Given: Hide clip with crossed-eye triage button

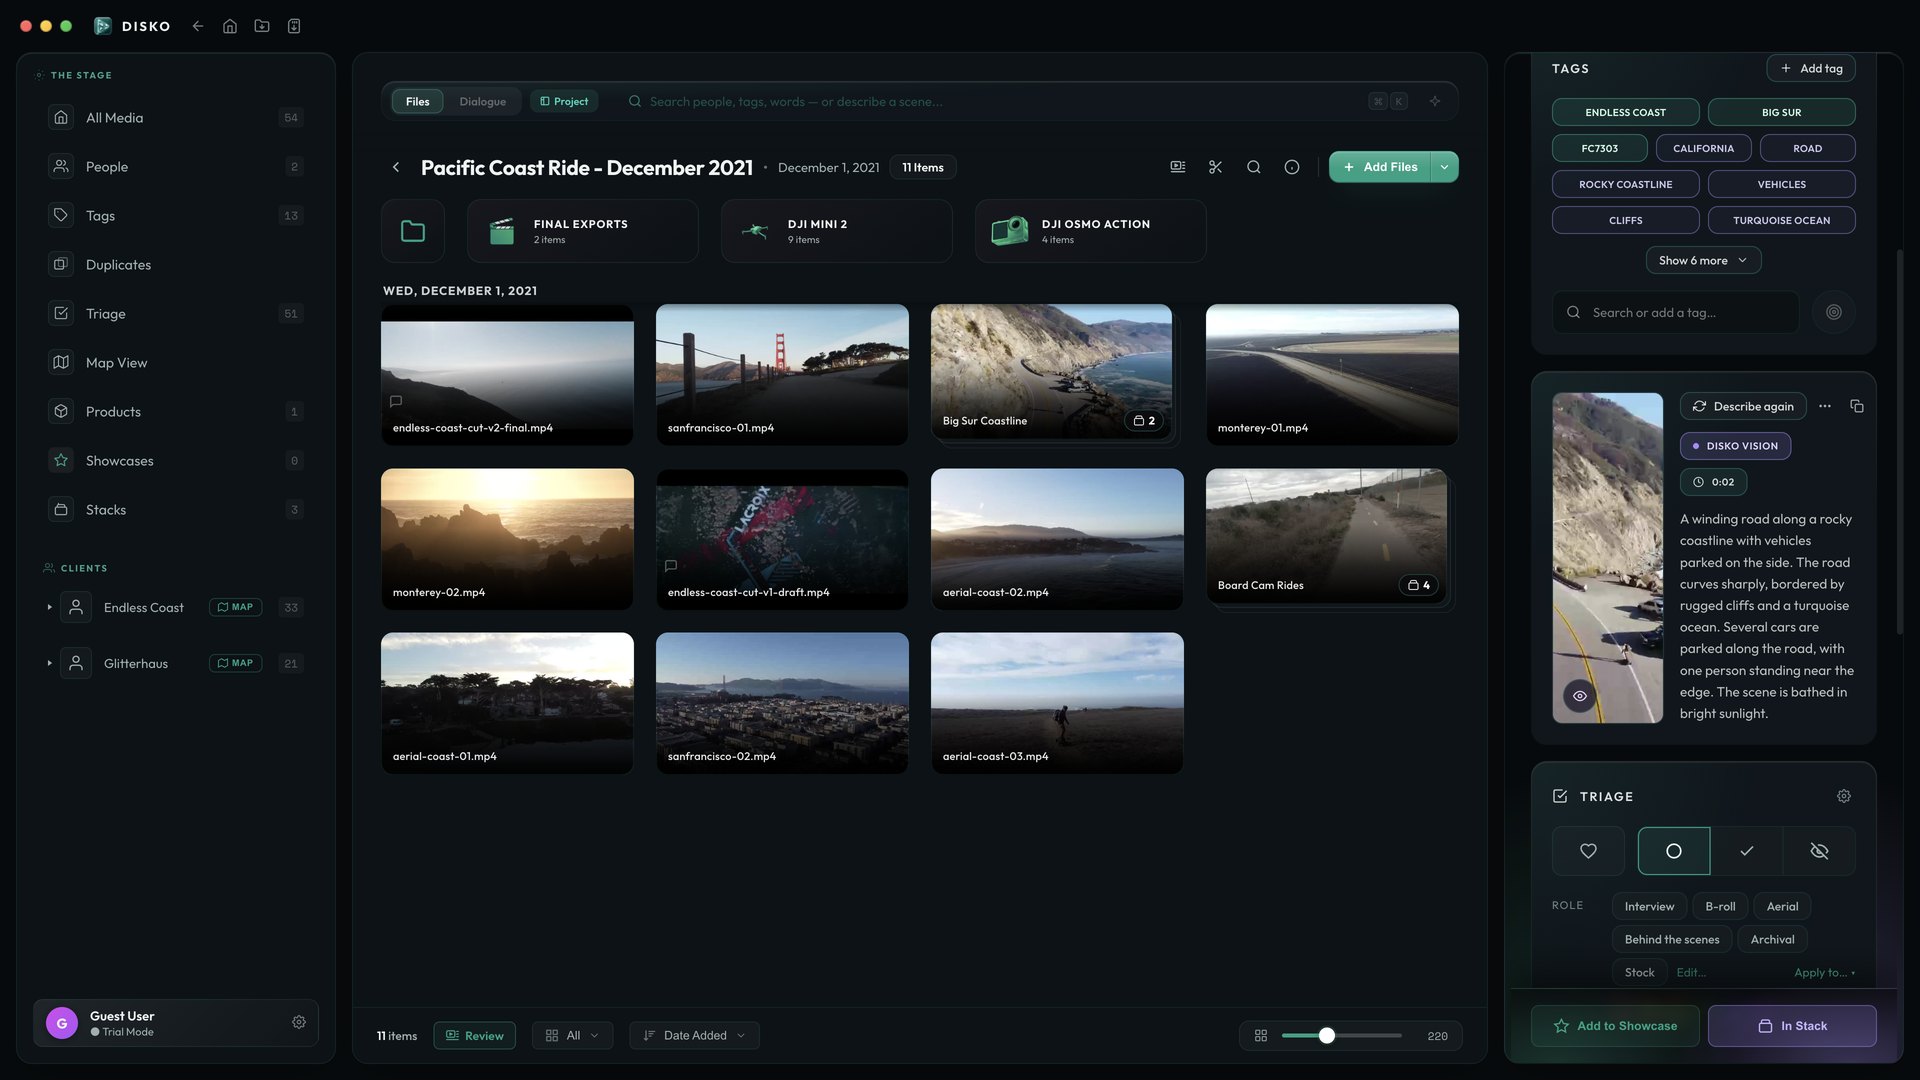Looking at the screenshot, I should (x=1819, y=851).
